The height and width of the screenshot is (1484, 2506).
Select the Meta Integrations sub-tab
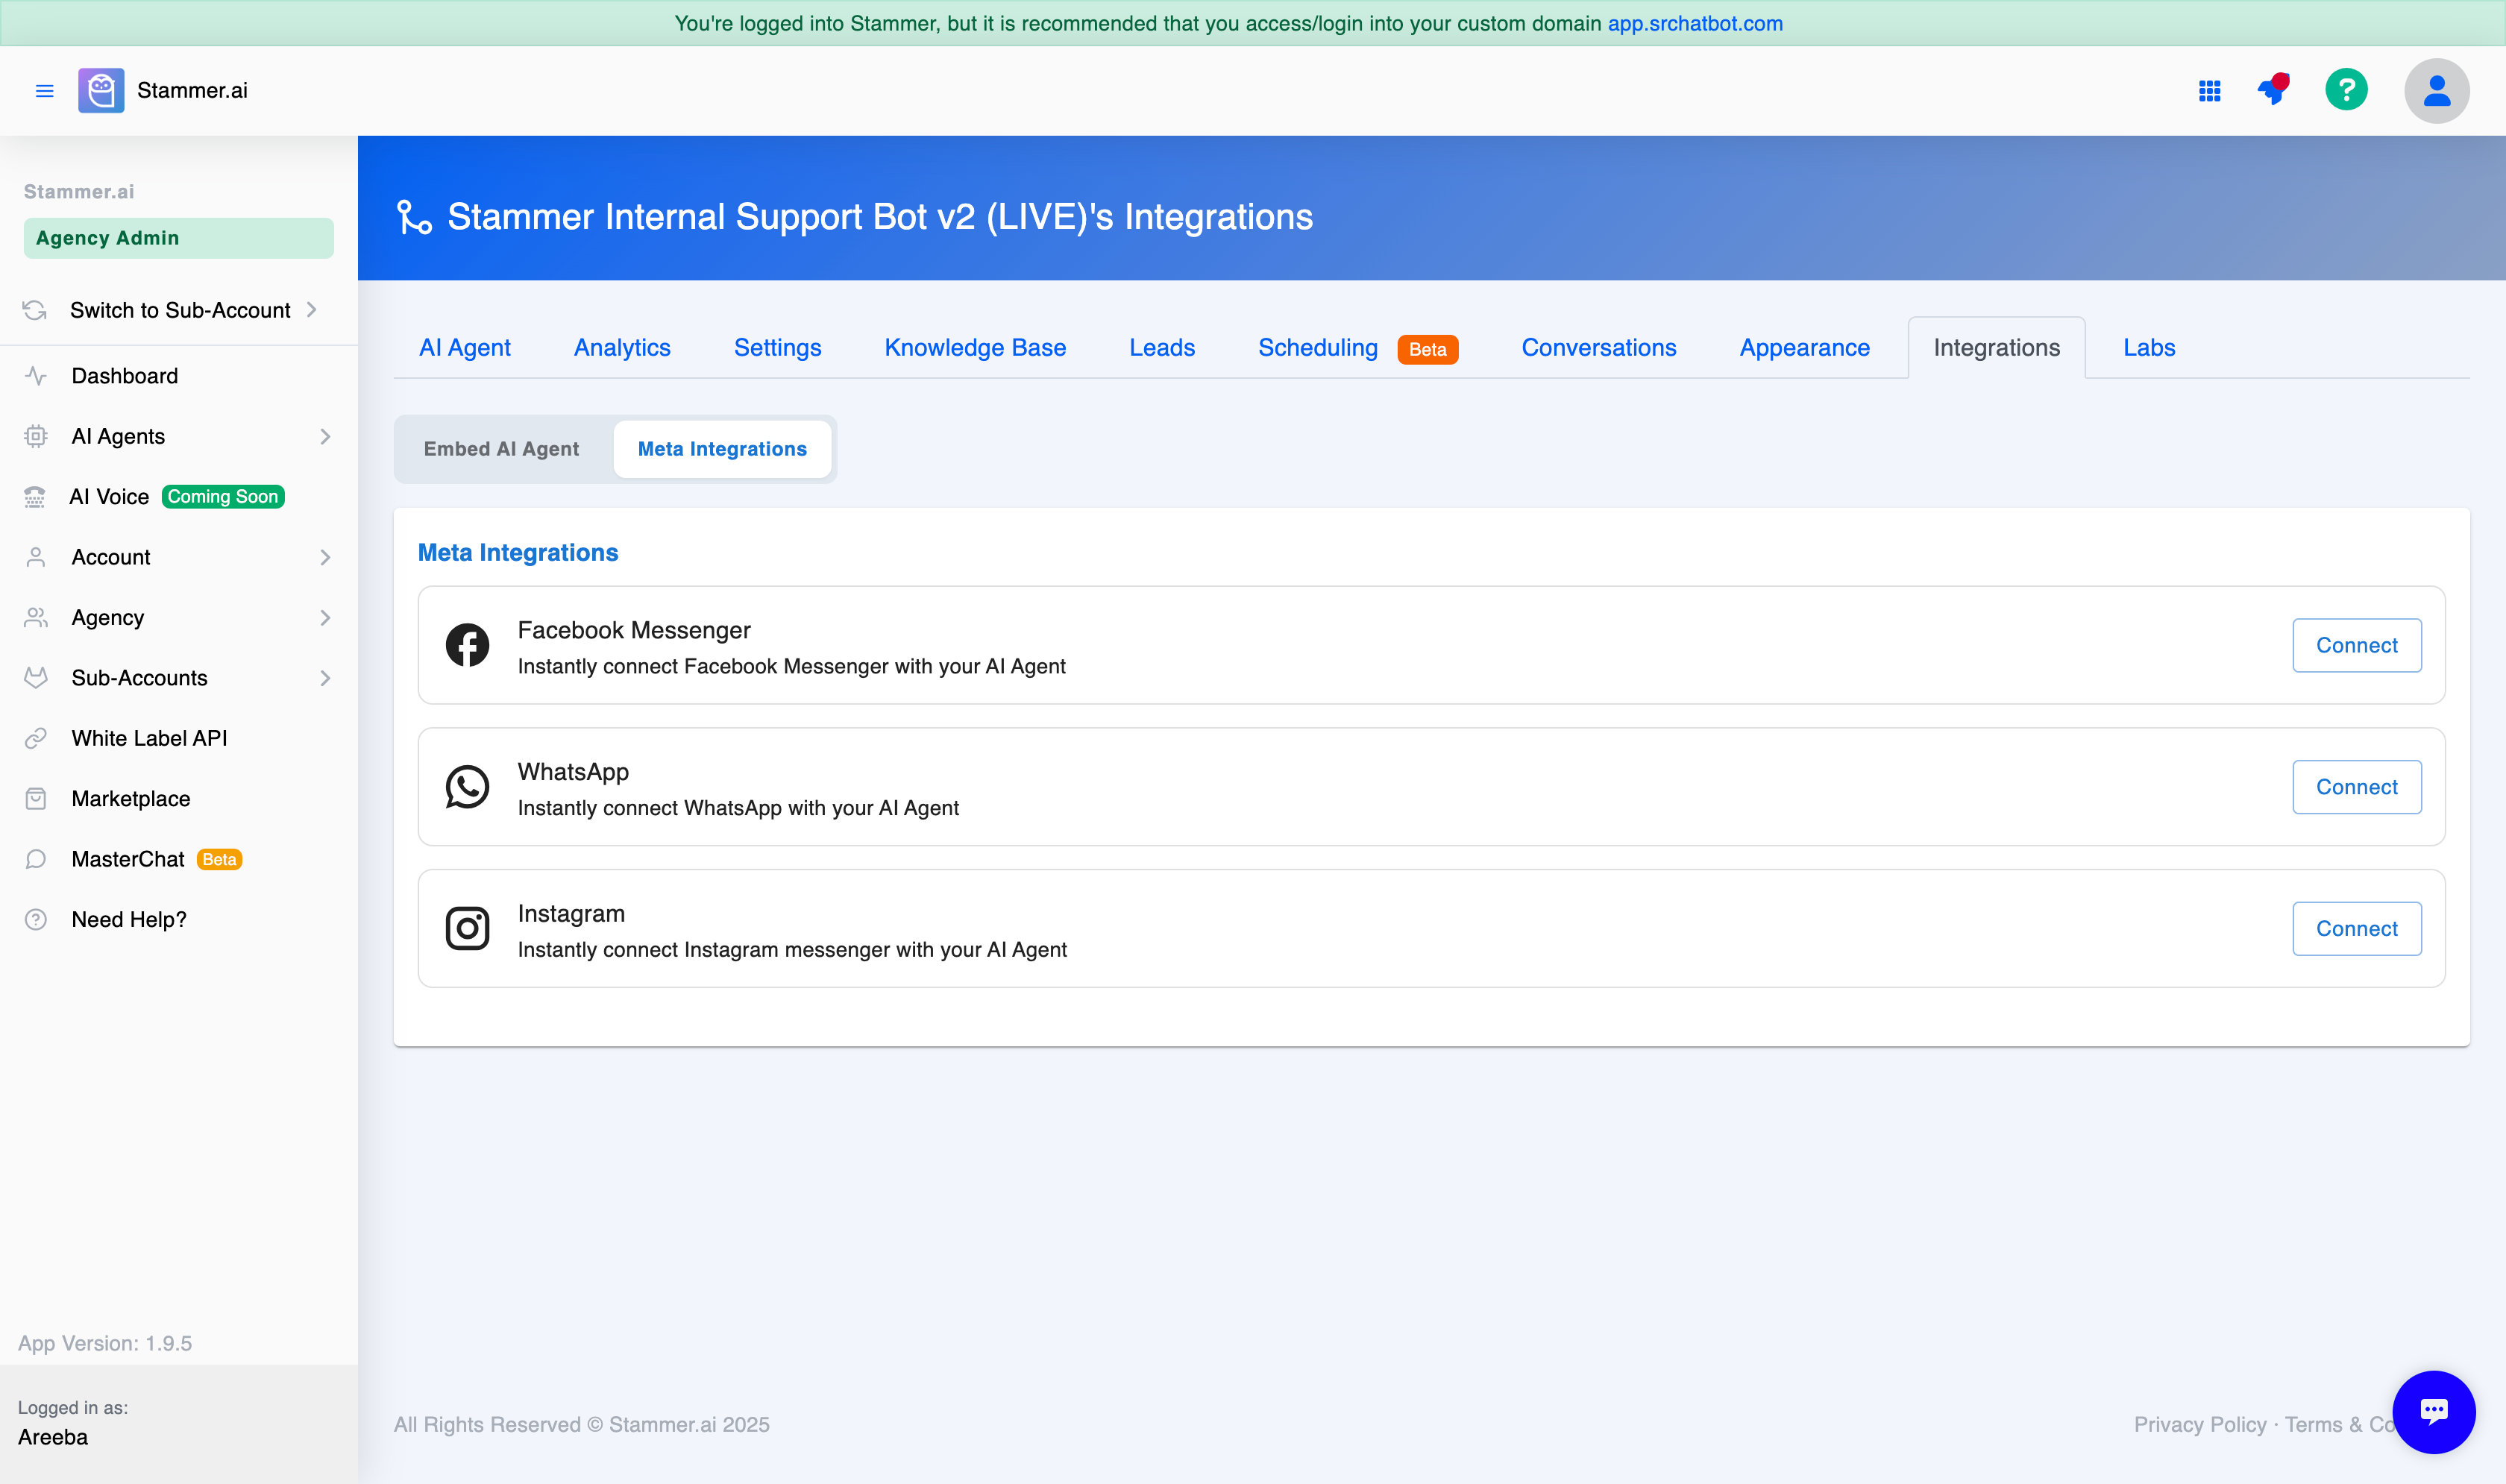[x=722, y=449]
